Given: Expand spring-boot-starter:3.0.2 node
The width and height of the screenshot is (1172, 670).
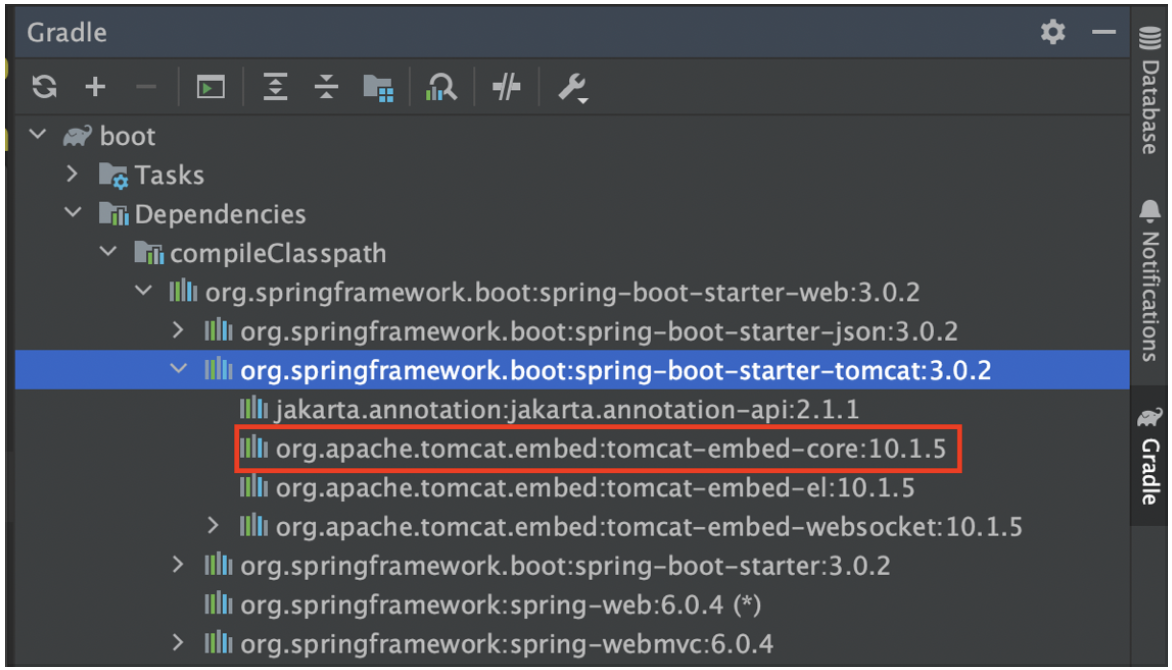Looking at the screenshot, I should (178, 565).
